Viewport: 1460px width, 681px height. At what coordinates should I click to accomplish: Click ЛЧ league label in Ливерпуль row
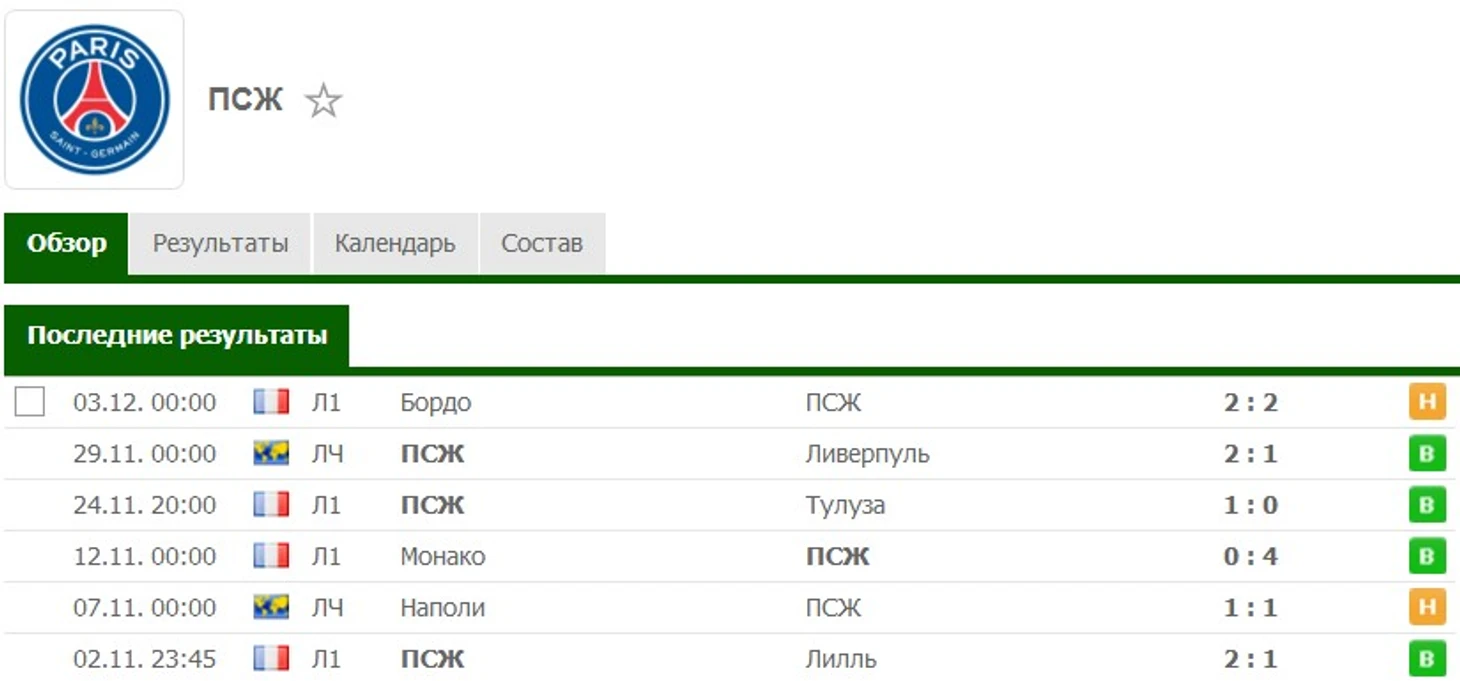pyautogui.click(x=327, y=454)
